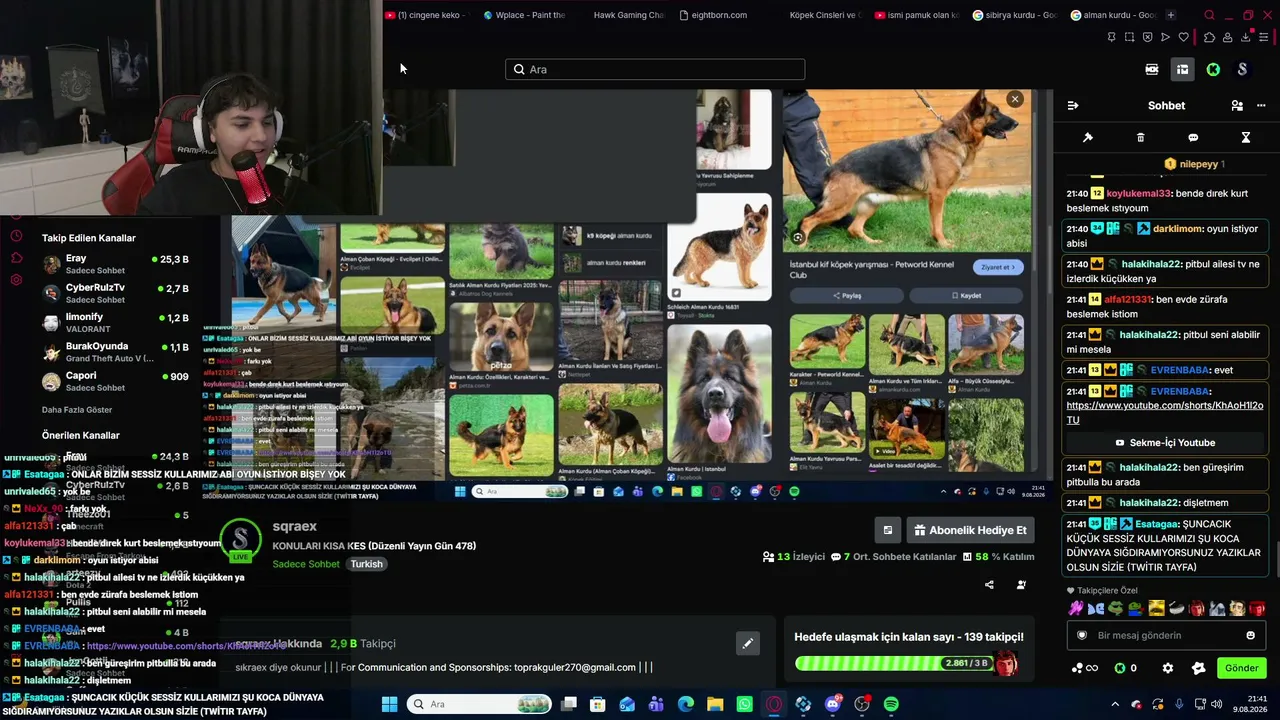This screenshot has width=1280, height=720.
Task: Collapse the Sohbet chat panel
Action: click(x=1073, y=105)
